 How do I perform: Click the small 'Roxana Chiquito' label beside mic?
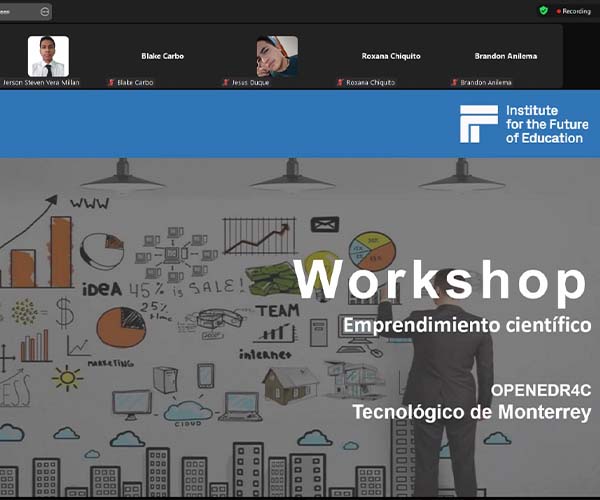(x=370, y=82)
